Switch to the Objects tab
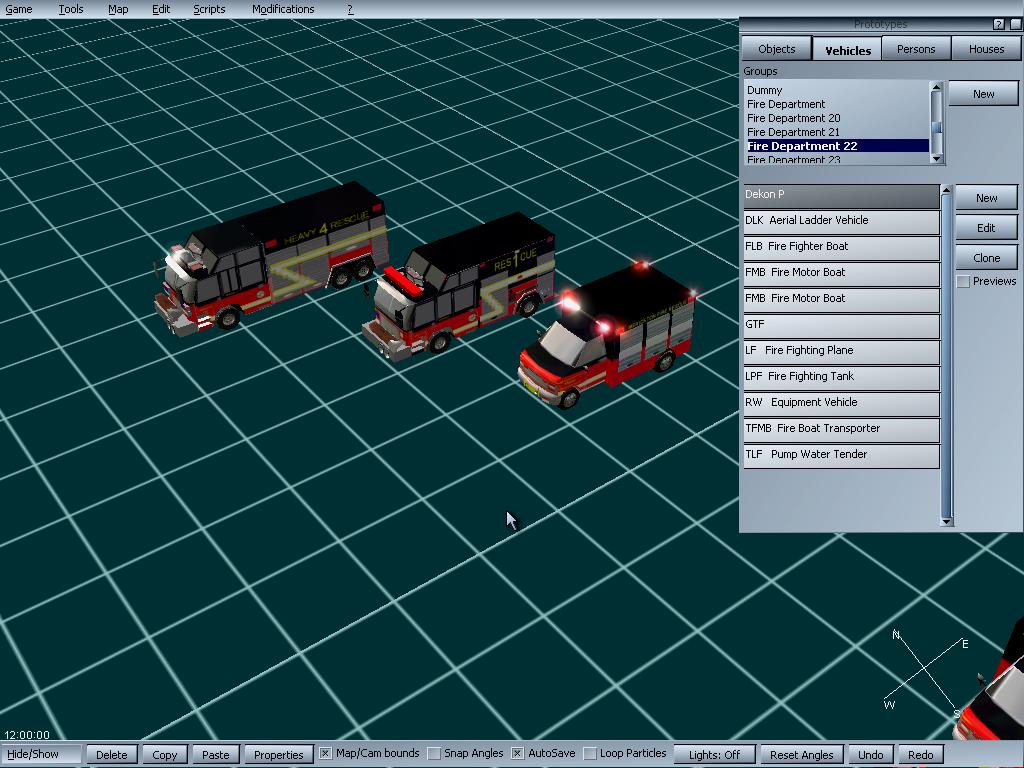This screenshot has width=1024, height=768. pyautogui.click(x=776, y=49)
